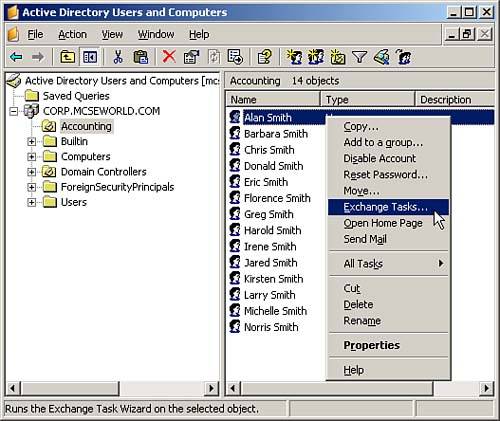The image size is (500, 421).
Task: Choose Send Mail from context menu
Action: (388, 239)
